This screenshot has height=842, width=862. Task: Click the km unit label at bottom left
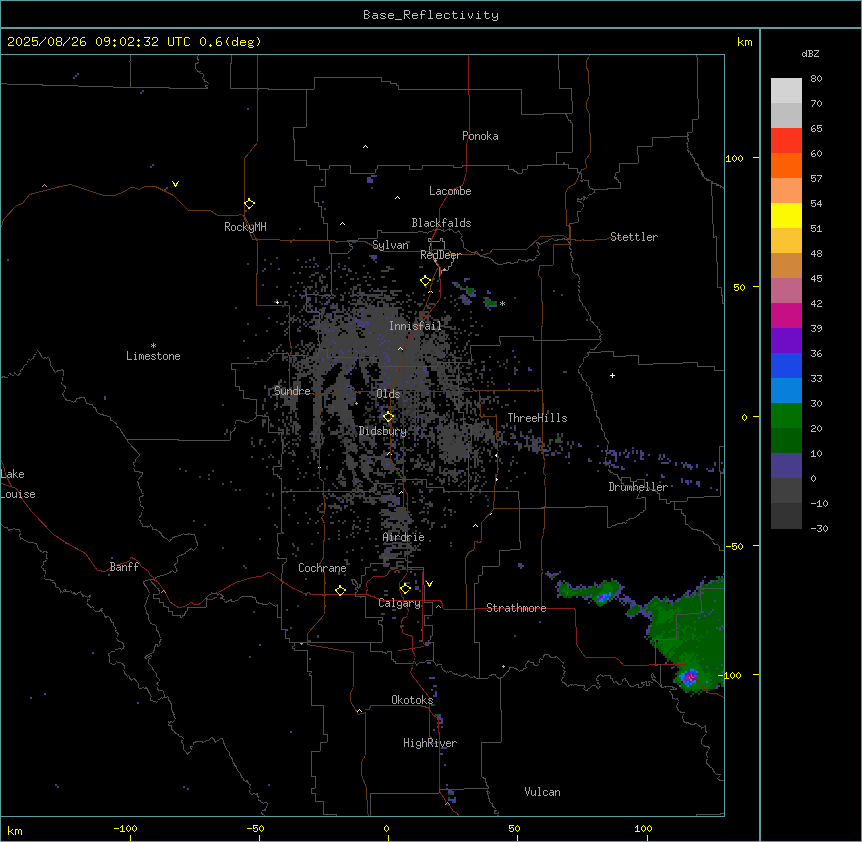15,830
